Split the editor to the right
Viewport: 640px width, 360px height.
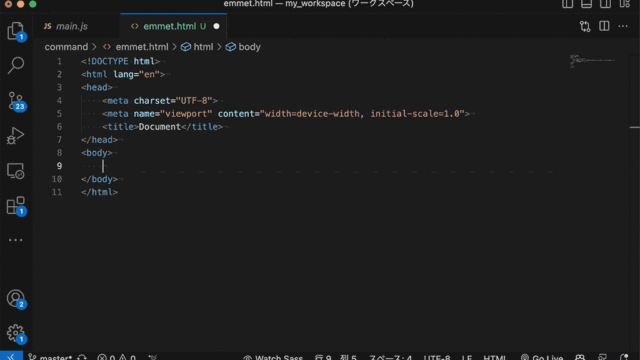(x=604, y=26)
